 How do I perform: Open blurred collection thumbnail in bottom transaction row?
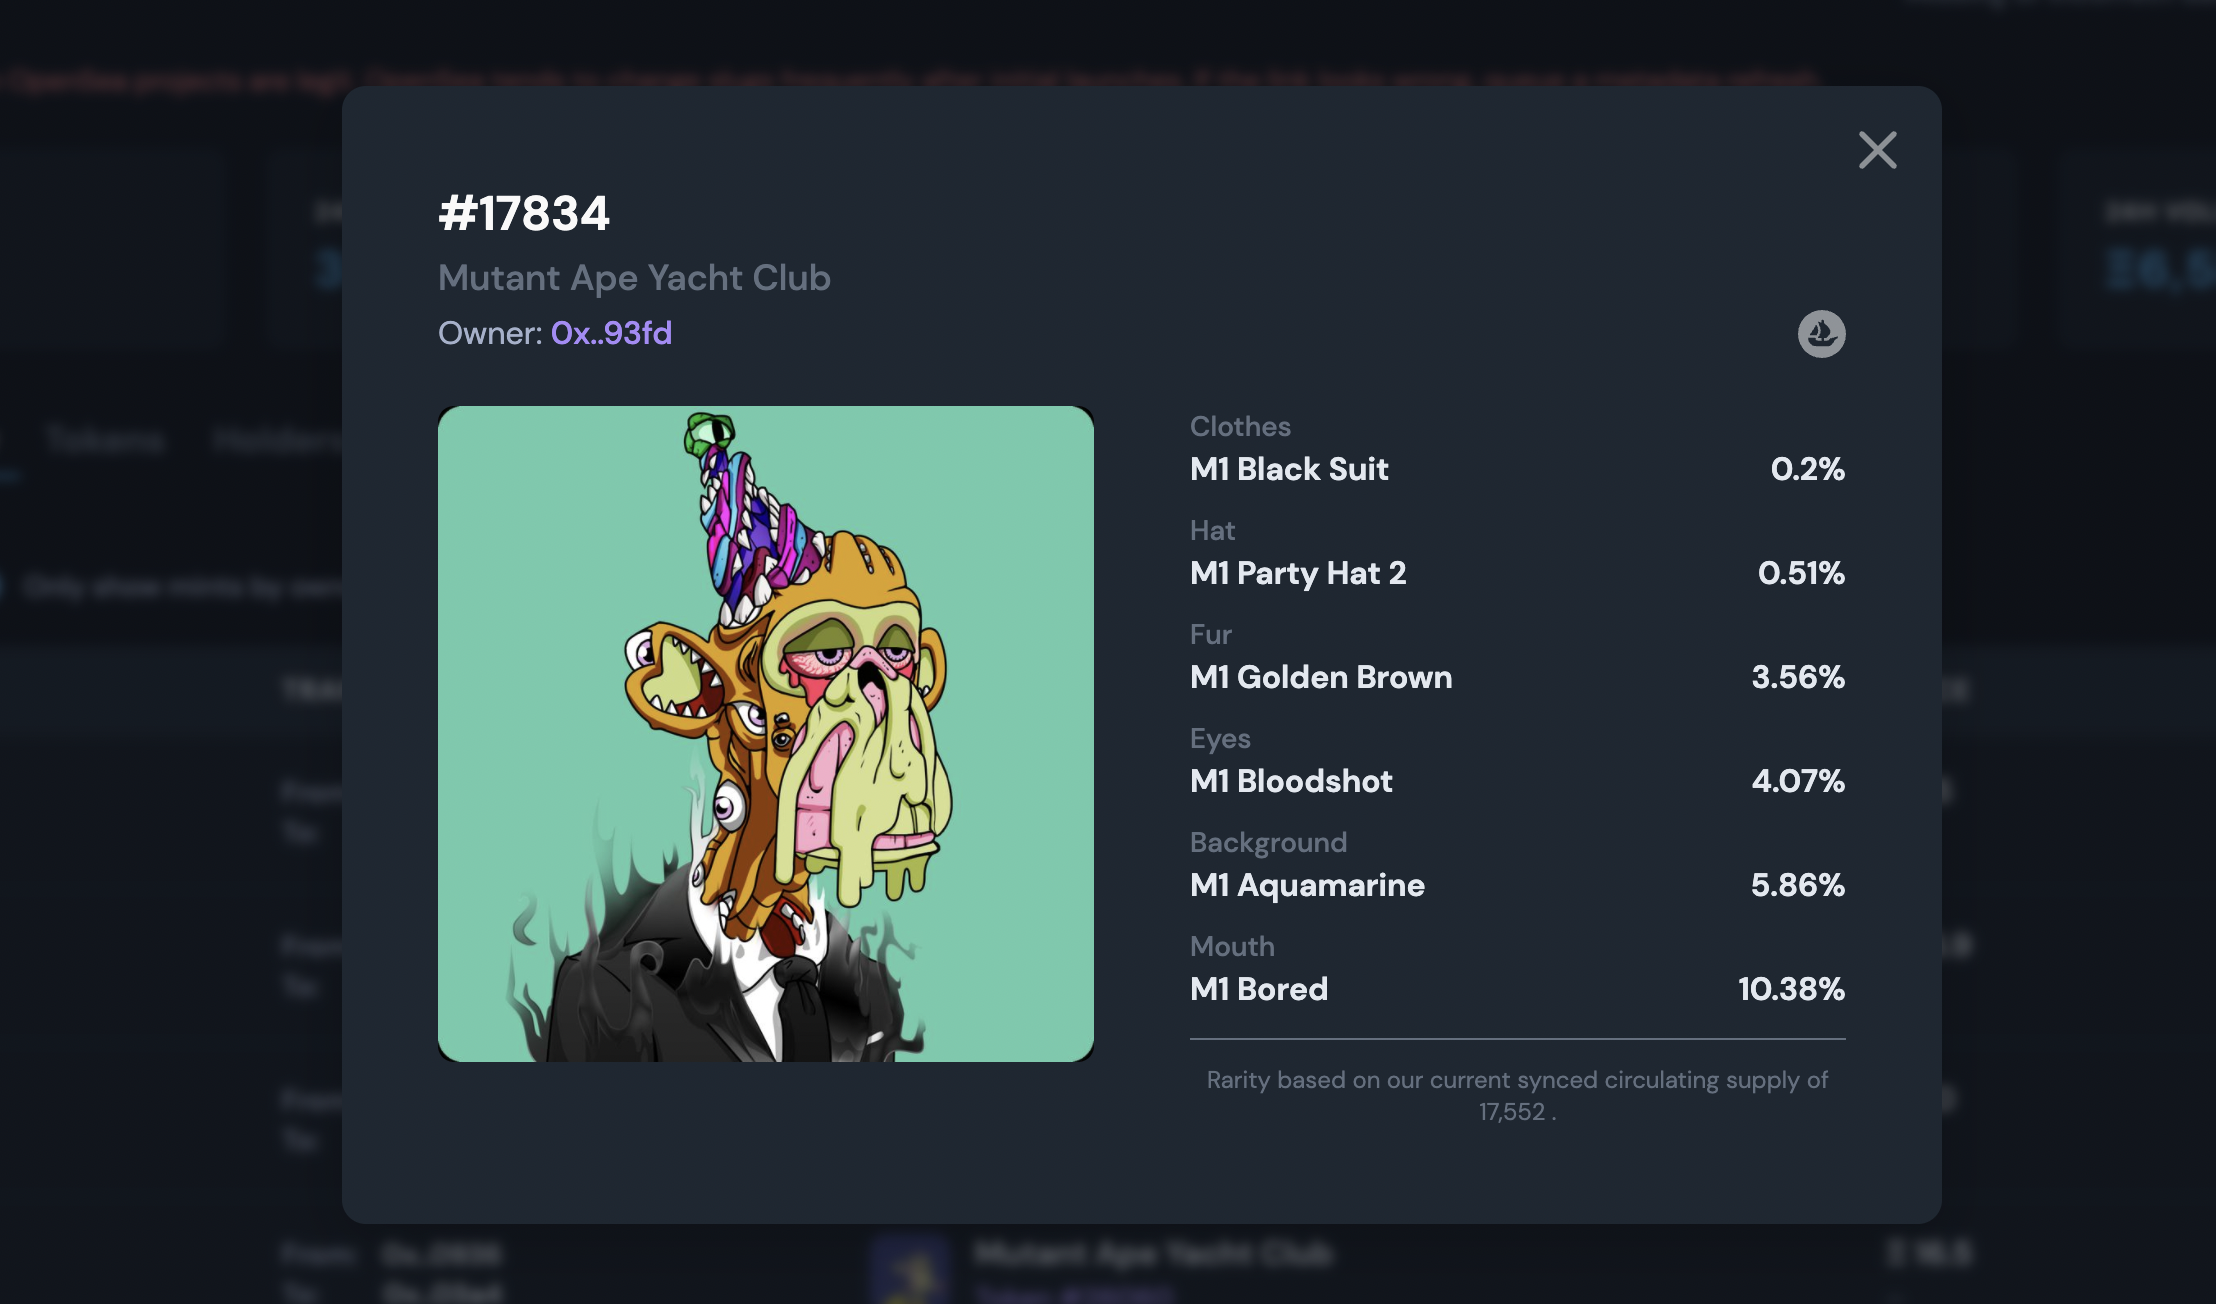[908, 1270]
